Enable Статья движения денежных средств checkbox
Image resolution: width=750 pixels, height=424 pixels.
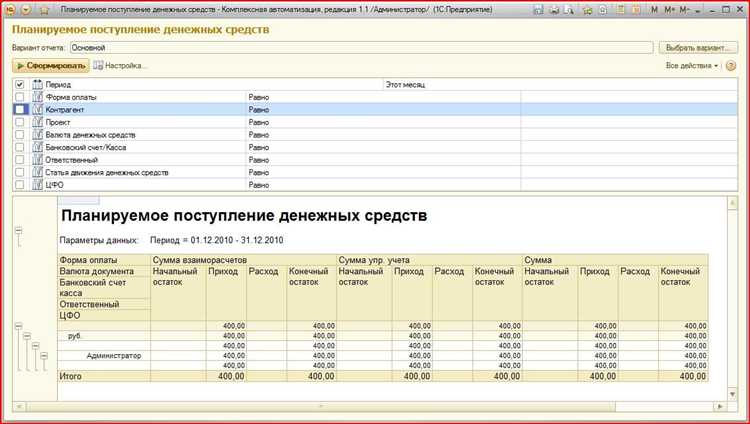(20, 172)
